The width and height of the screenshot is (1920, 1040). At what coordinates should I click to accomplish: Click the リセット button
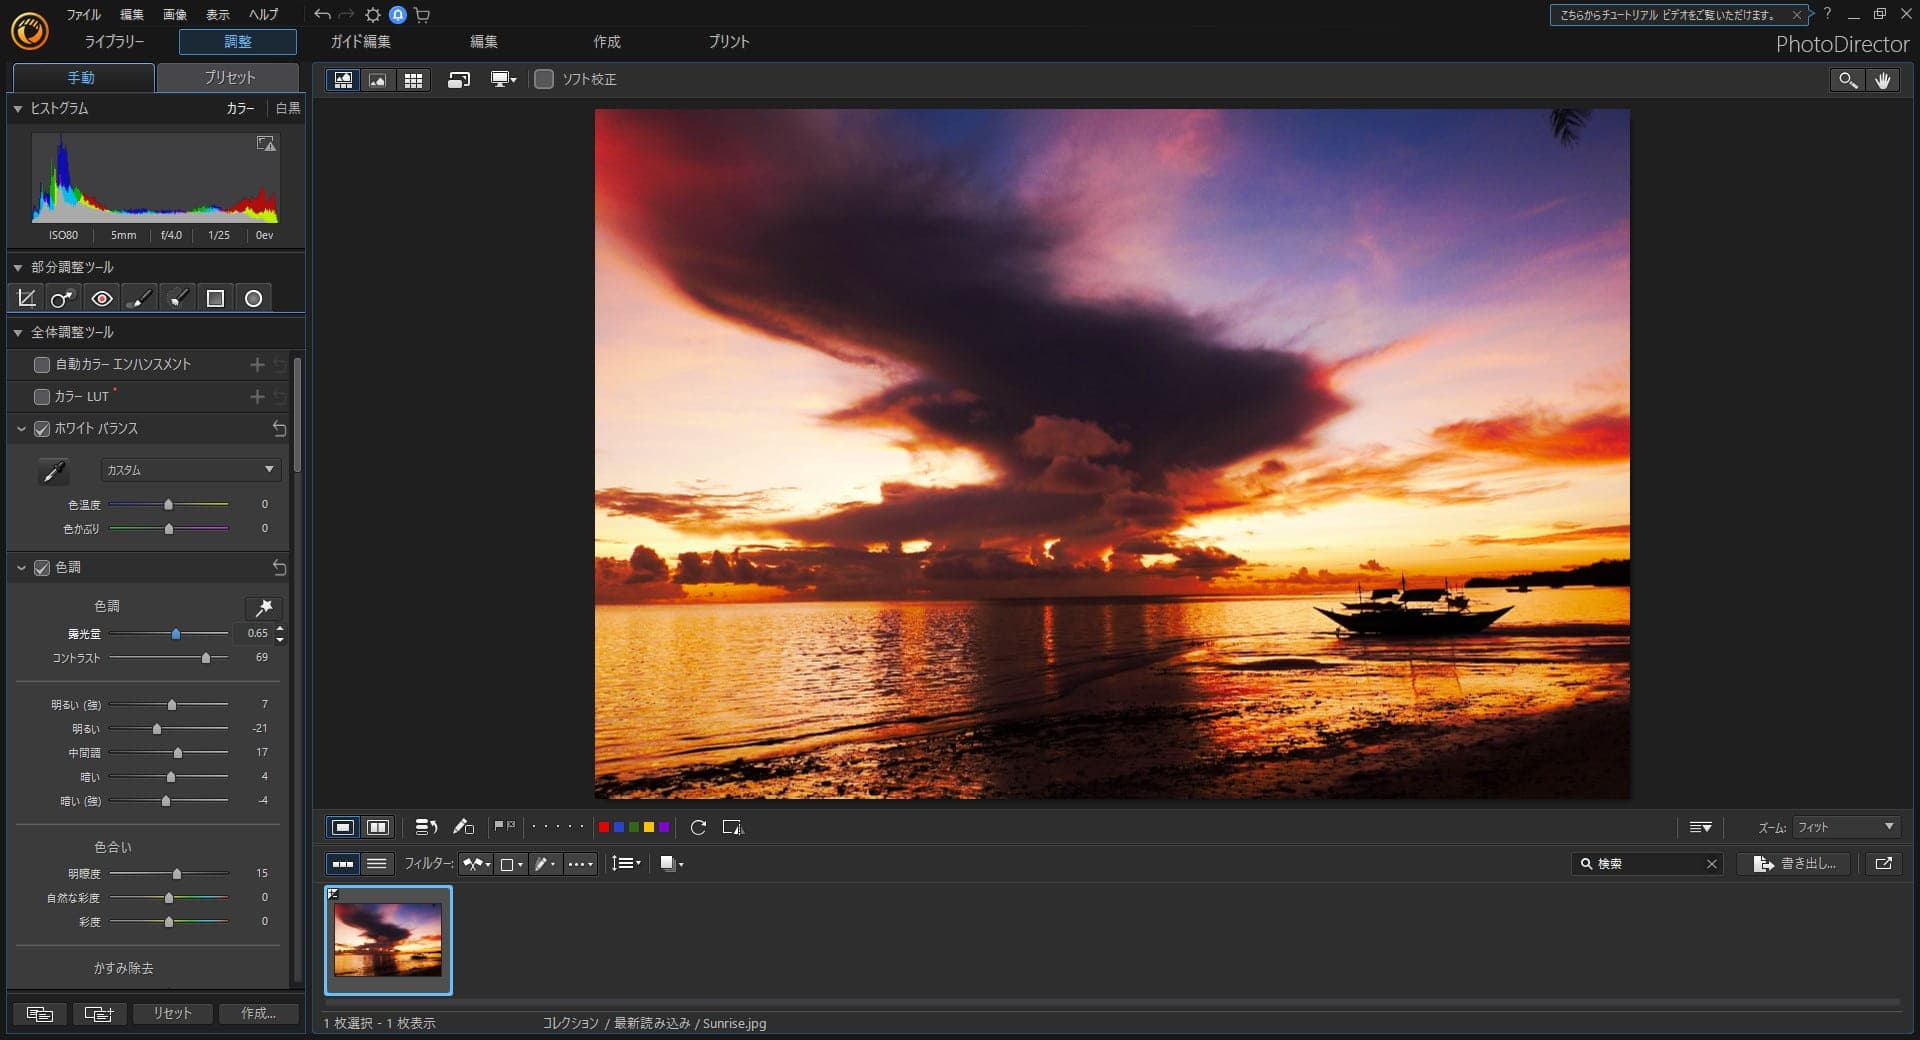tap(171, 1013)
